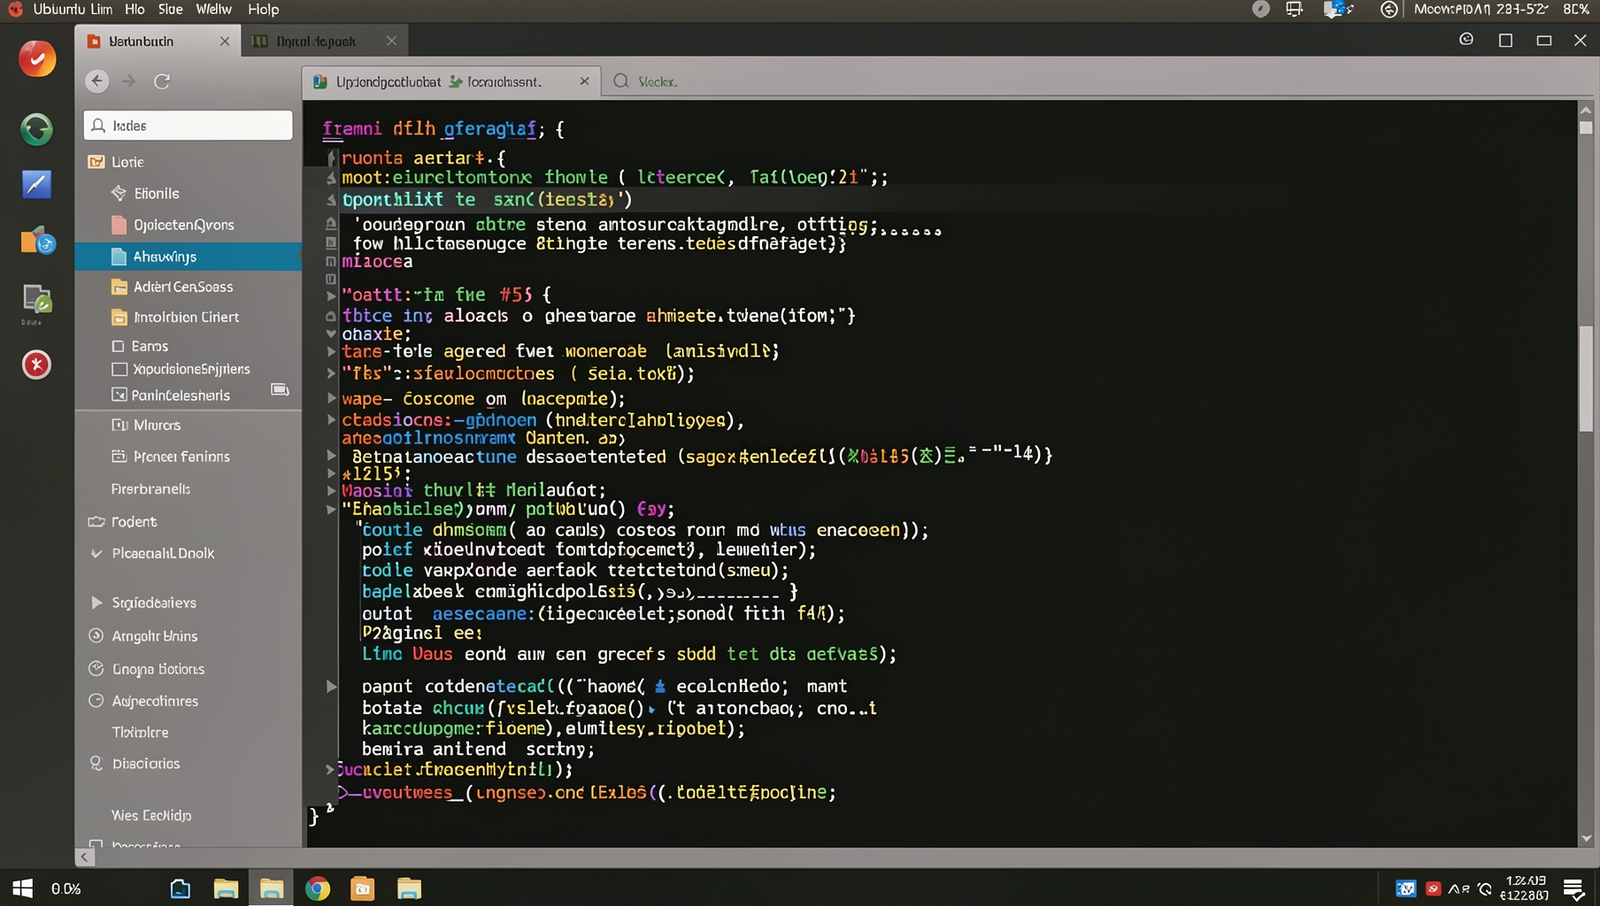
Task: Click the scroll-up arrow of editor scrollbar
Action: pyautogui.click(x=1586, y=109)
